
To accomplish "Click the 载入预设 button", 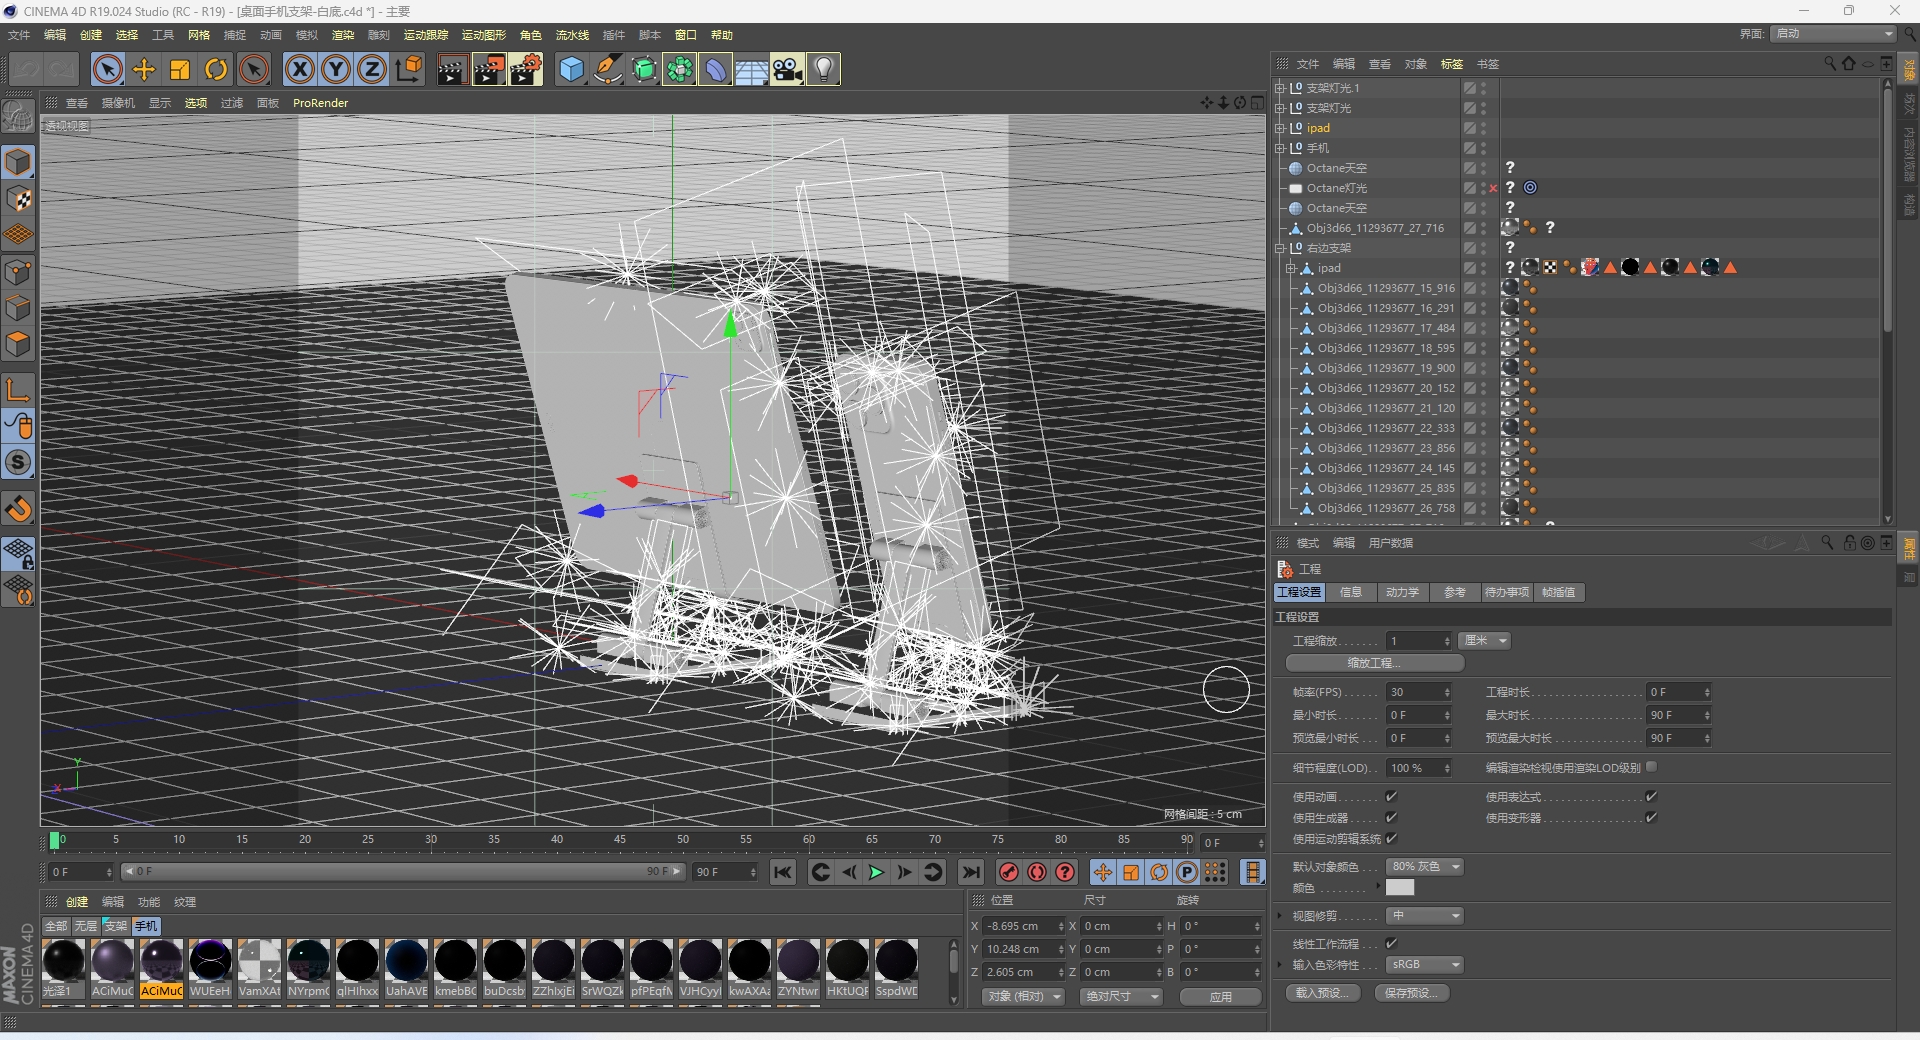I will [1324, 992].
